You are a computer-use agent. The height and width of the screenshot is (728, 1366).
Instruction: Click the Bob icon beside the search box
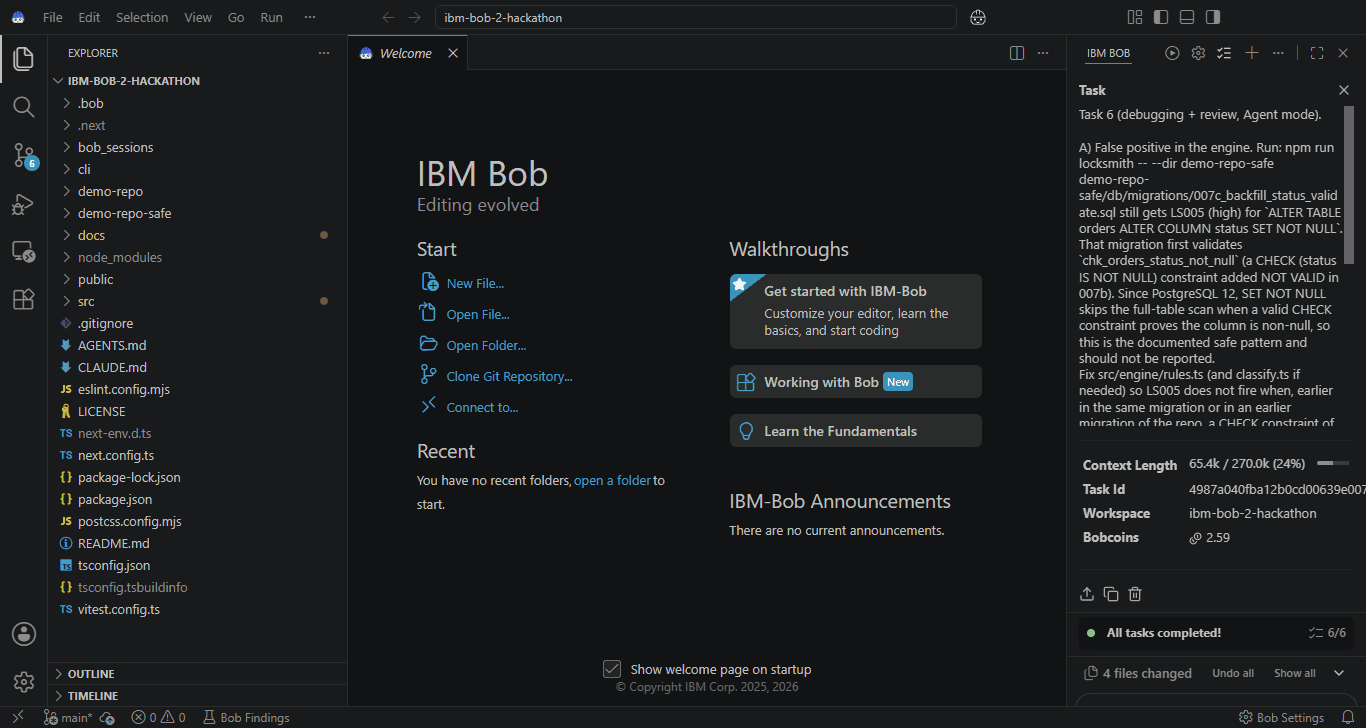(x=978, y=17)
